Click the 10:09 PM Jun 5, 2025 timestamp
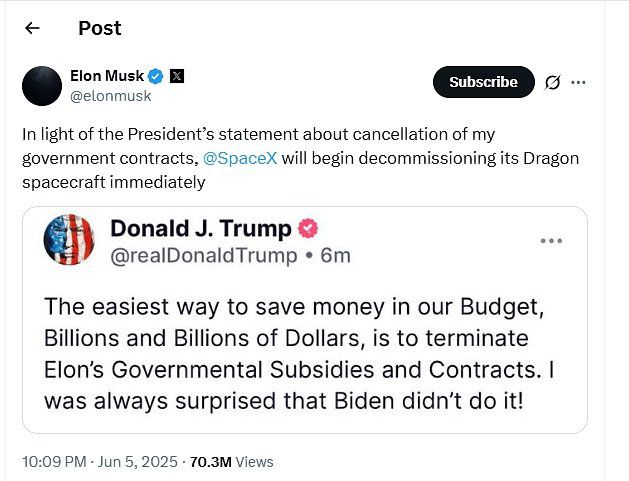Viewport: 629px width, 481px height. [x=100, y=462]
